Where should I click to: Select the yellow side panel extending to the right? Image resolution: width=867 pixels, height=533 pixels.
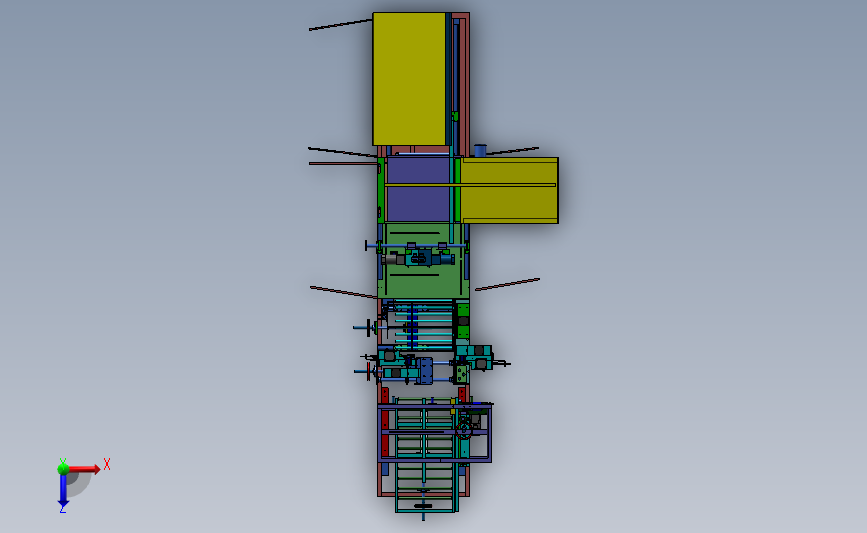click(x=509, y=190)
